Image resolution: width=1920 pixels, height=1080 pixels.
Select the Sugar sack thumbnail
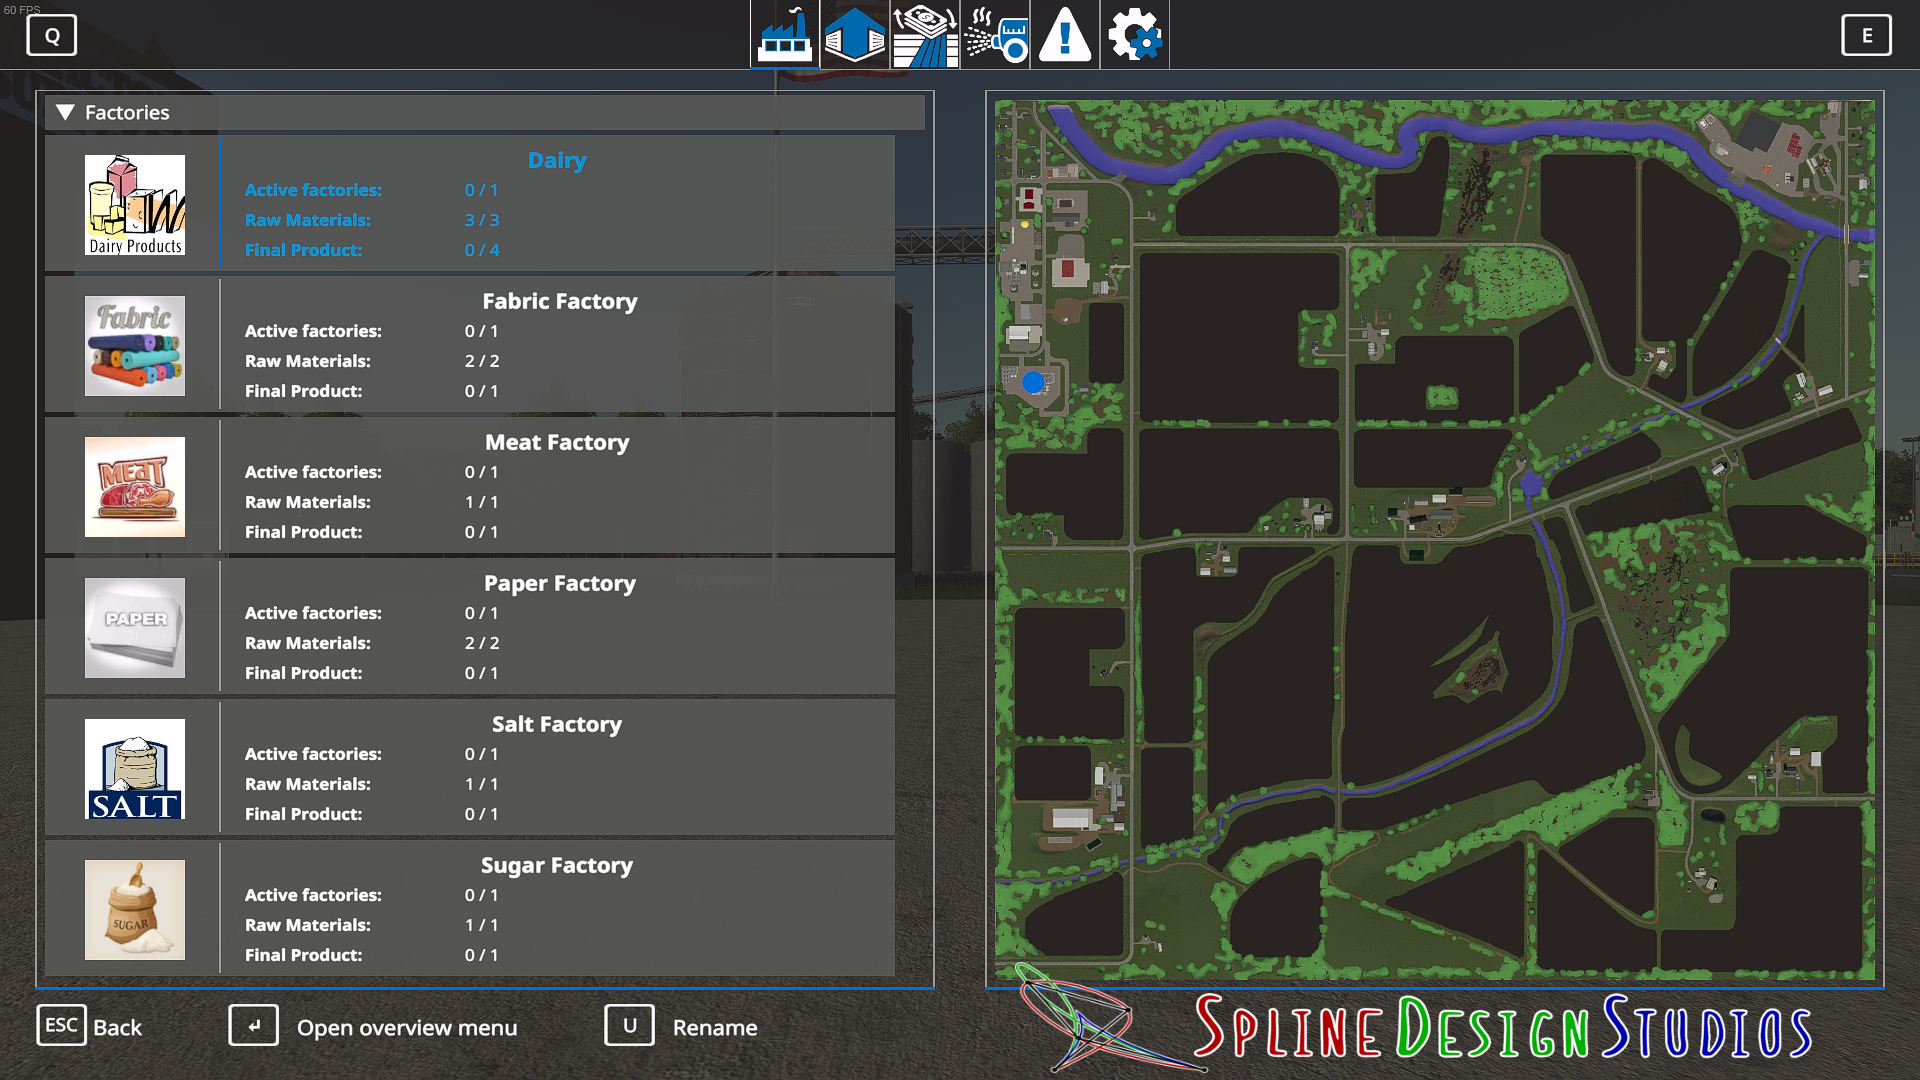point(135,910)
